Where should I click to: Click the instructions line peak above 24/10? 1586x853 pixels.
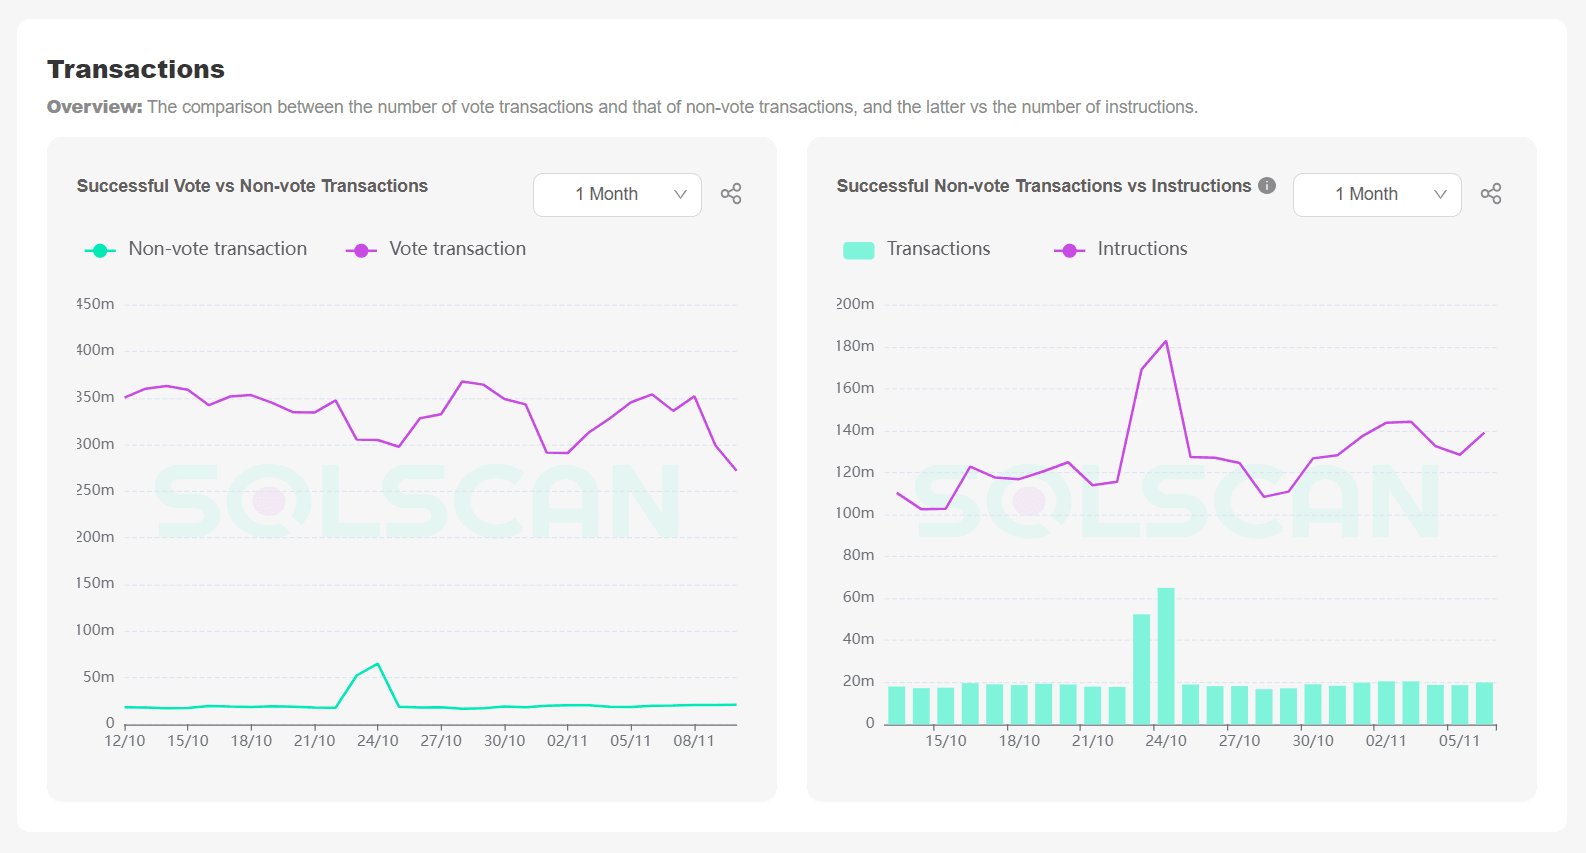[1164, 340]
